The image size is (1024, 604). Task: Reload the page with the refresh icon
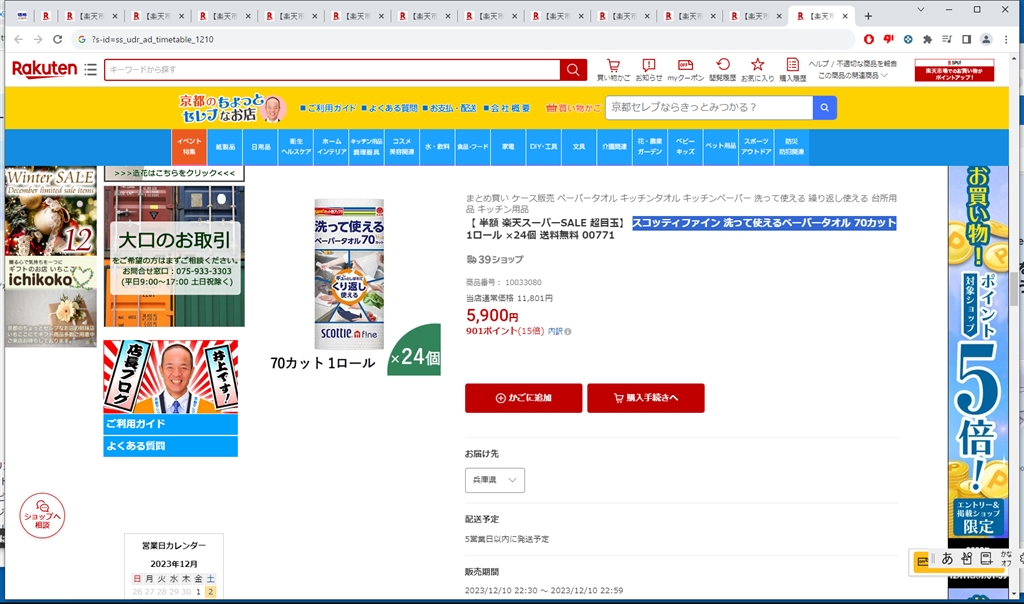coord(57,39)
